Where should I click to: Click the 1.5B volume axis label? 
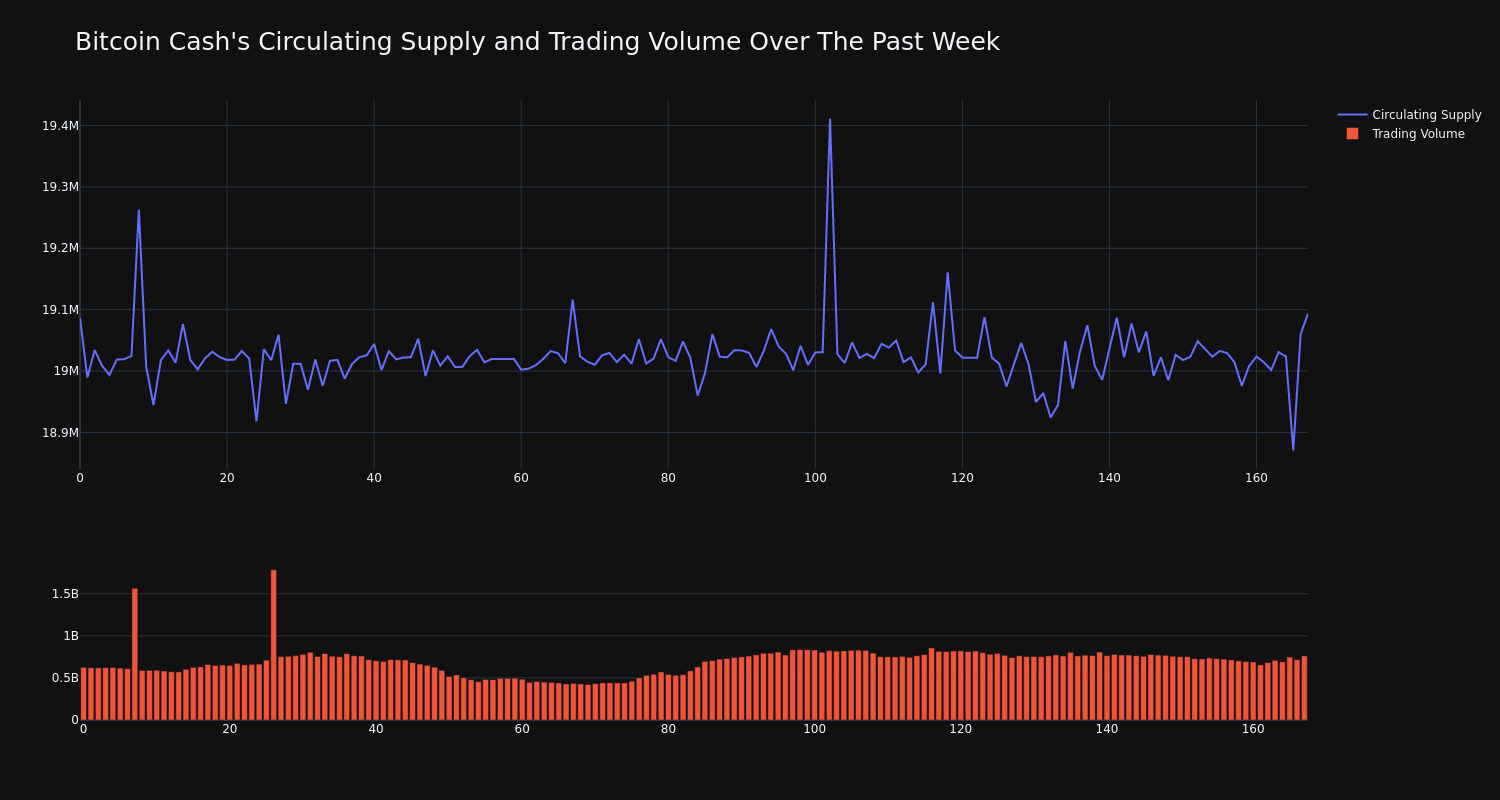click(65, 594)
